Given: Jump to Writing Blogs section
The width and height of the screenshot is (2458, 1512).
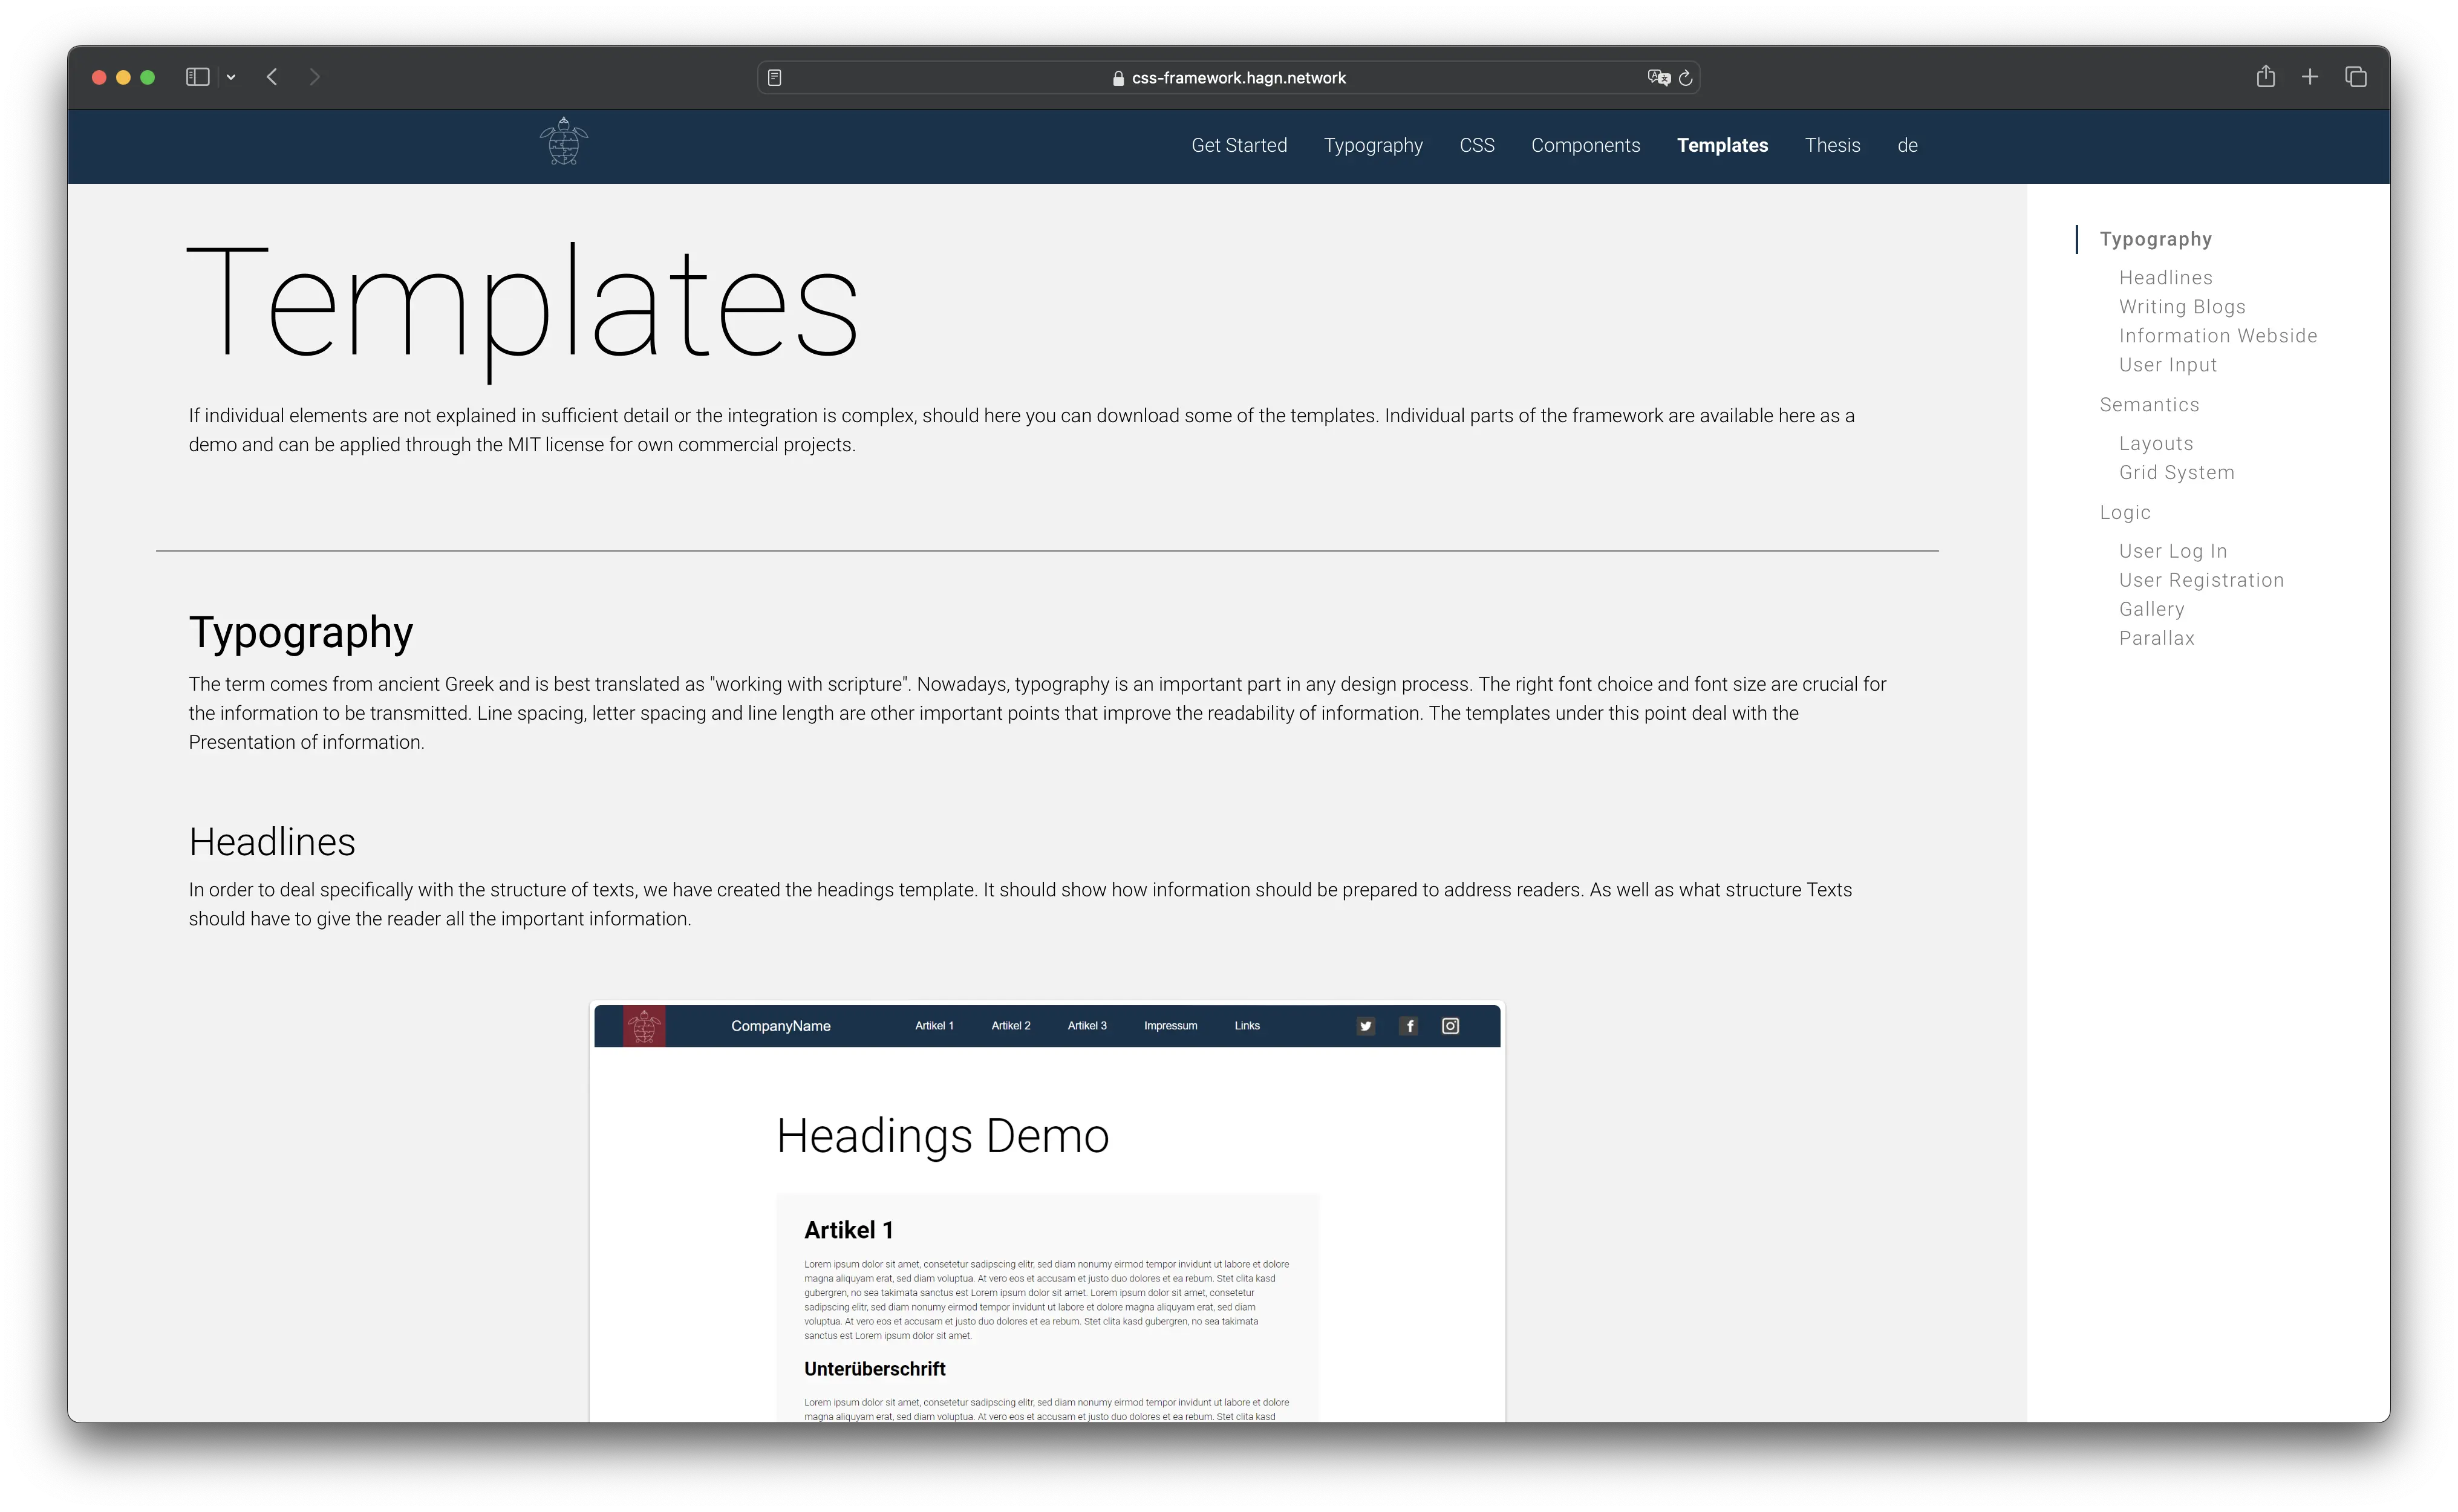Looking at the screenshot, I should [2181, 307].
